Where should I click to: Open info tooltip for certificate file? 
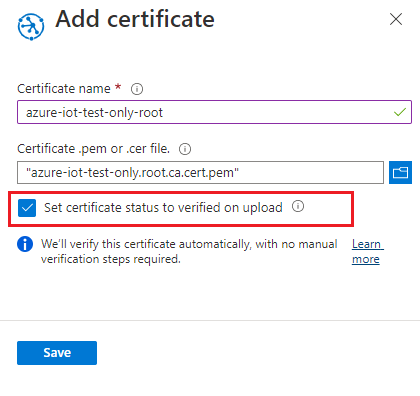point(185,149)
